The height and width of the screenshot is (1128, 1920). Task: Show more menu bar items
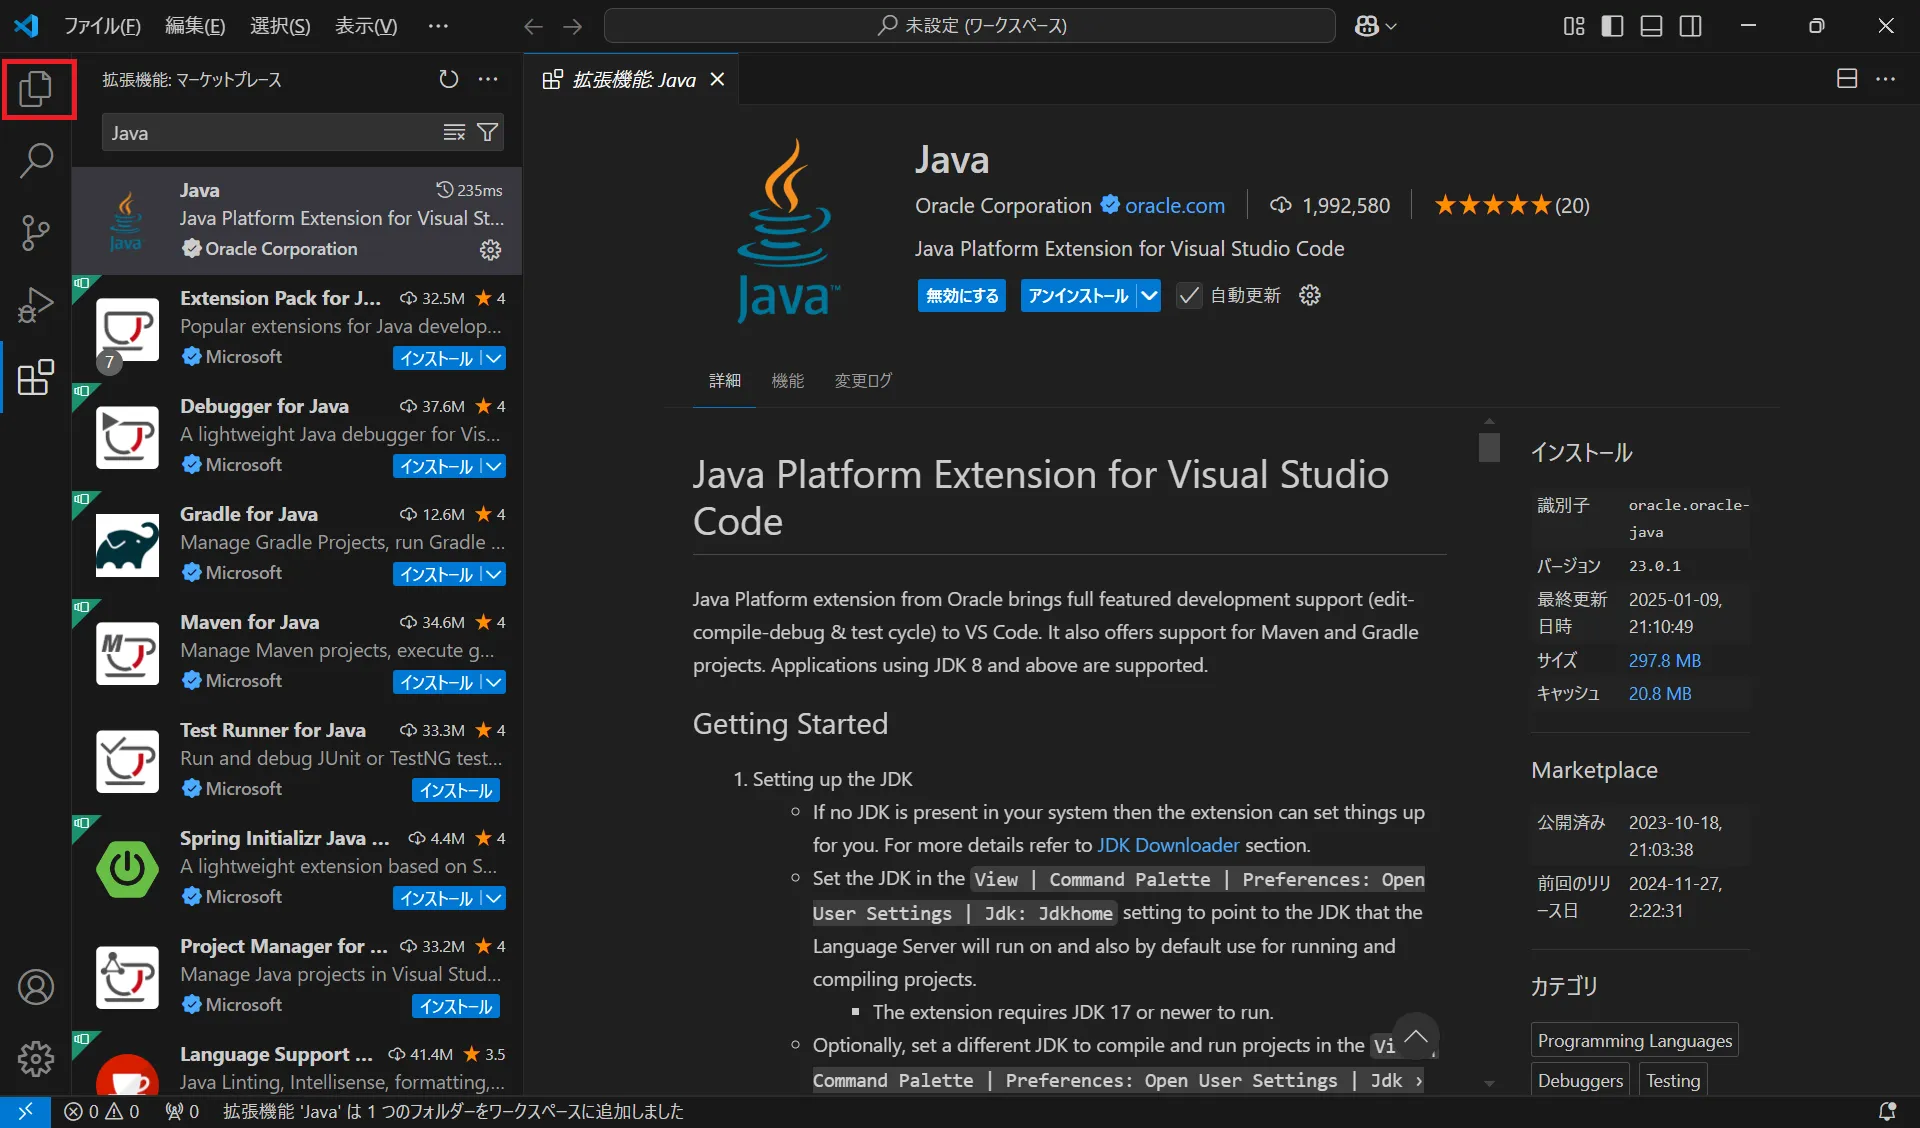[438, 26]
